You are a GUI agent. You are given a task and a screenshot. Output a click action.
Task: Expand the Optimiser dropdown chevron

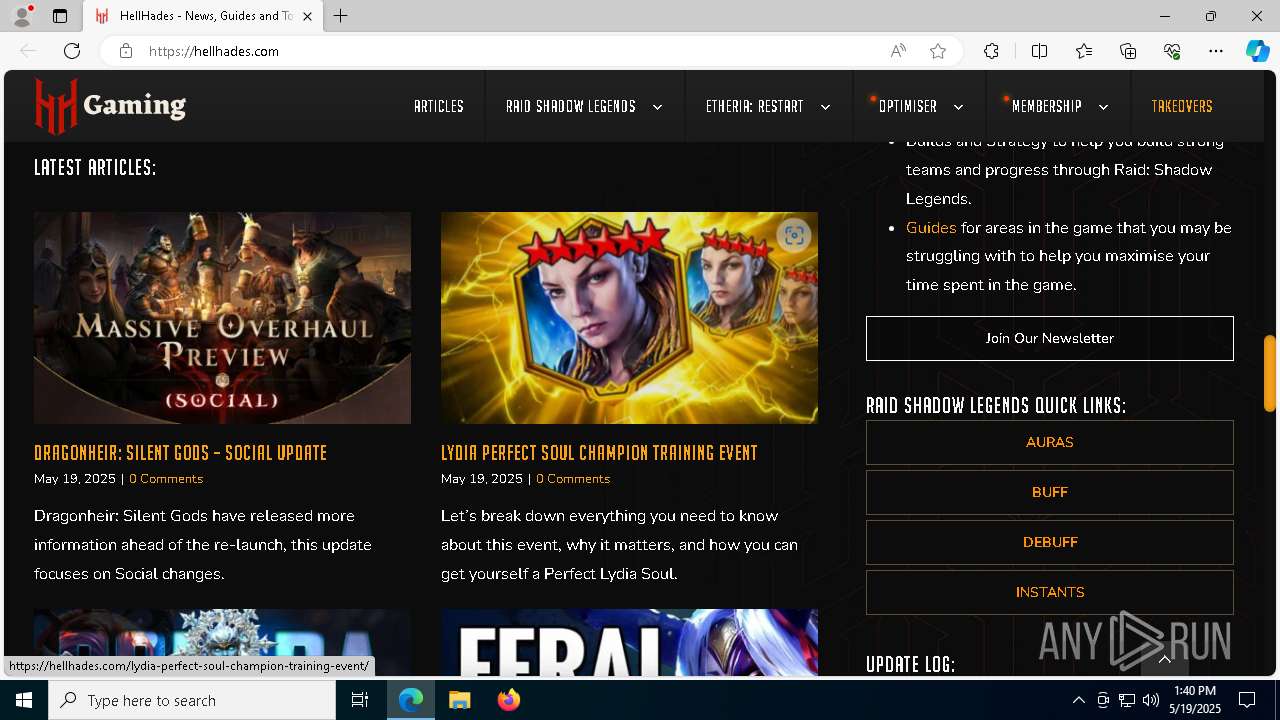[x=958, y=107]
